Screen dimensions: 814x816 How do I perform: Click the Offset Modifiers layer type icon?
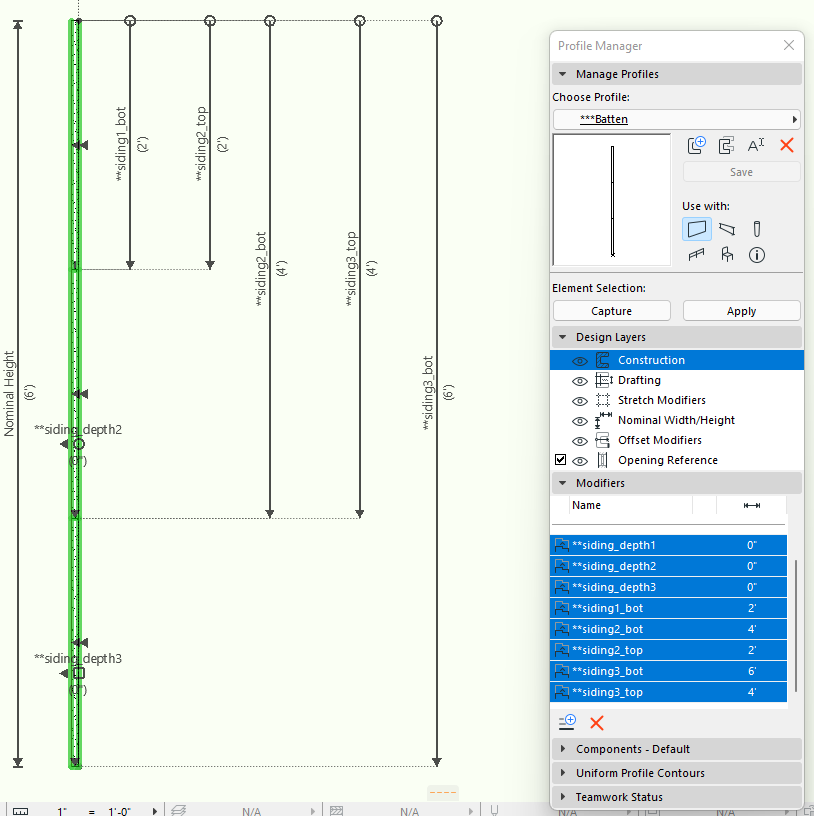(x=603, y=440)
